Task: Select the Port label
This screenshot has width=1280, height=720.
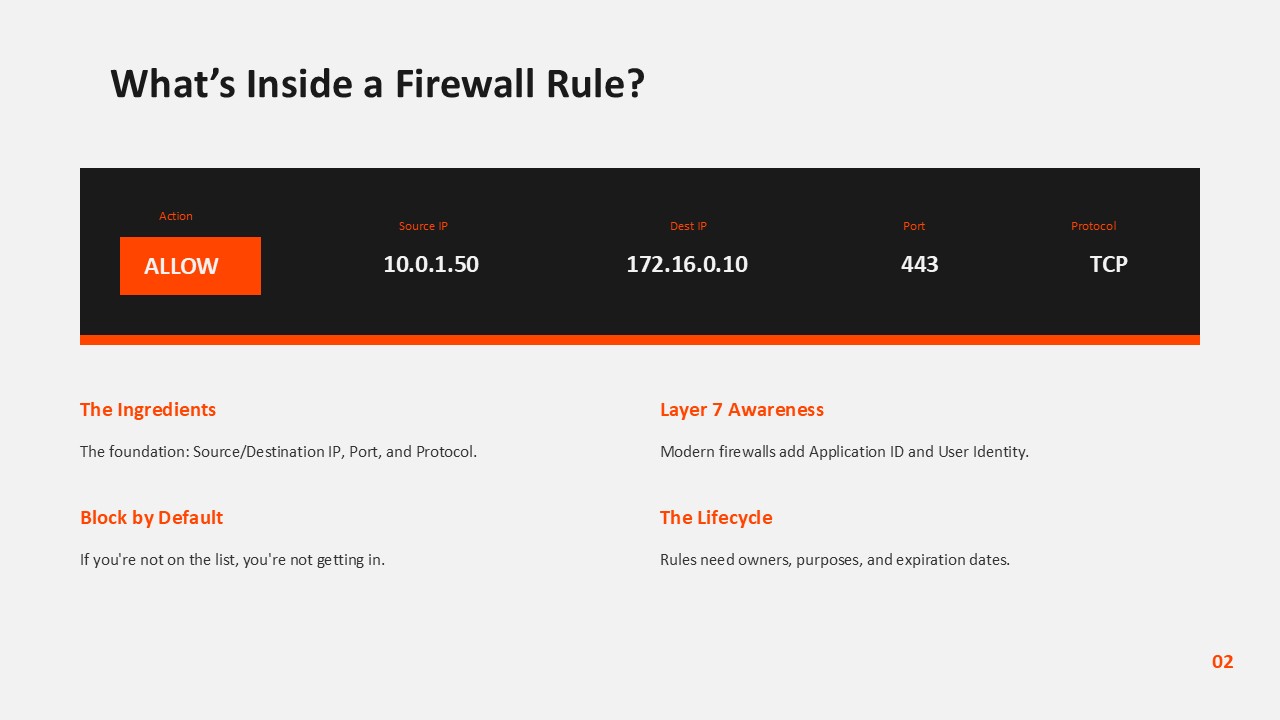Action: point(914,226)
